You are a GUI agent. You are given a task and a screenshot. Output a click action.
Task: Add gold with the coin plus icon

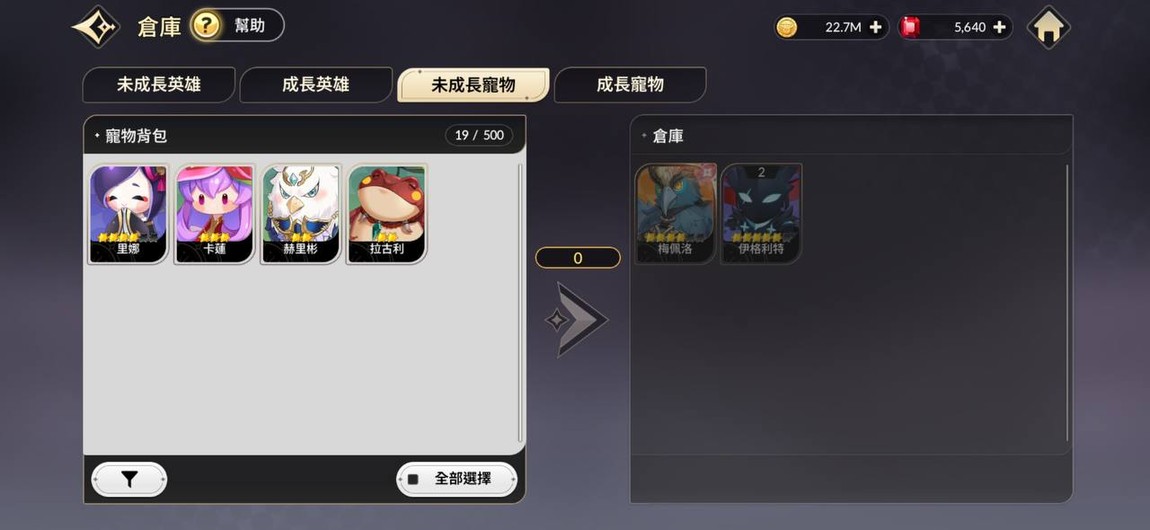click(875, 27)
